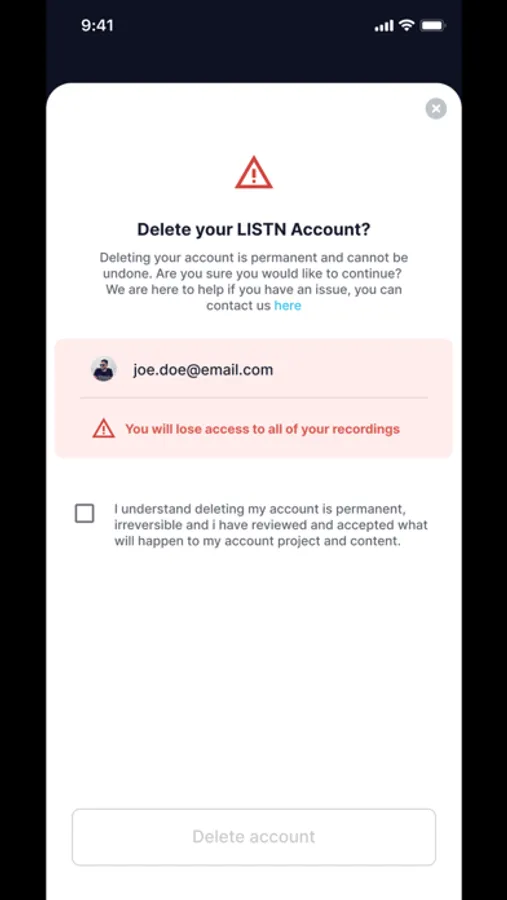
Task: Tap the 'contact us' text before the link
Action: 239,305
